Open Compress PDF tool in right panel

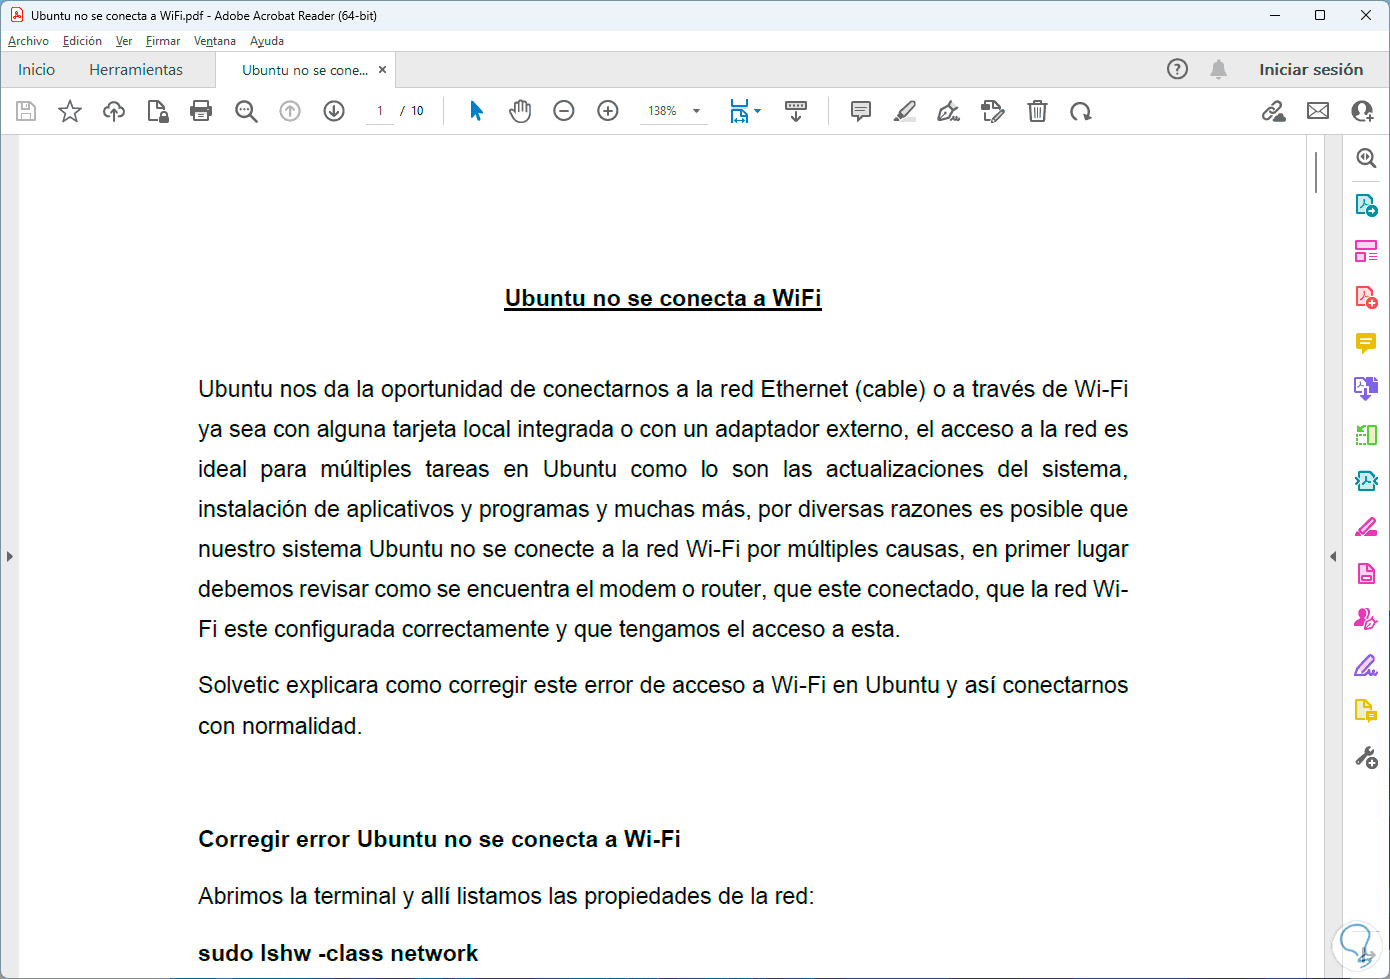click(1366, 481)
